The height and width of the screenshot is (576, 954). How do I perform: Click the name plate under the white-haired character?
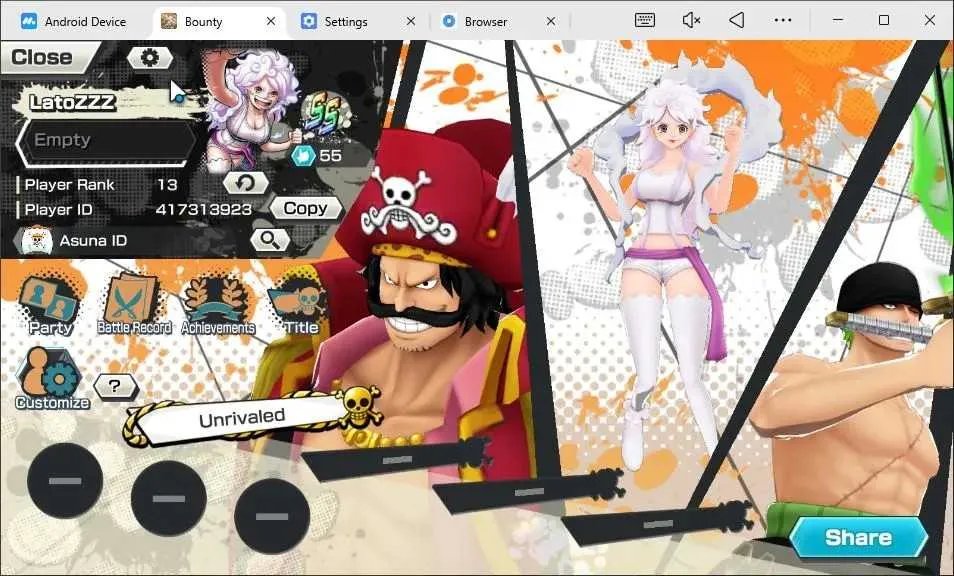point(529,491)
